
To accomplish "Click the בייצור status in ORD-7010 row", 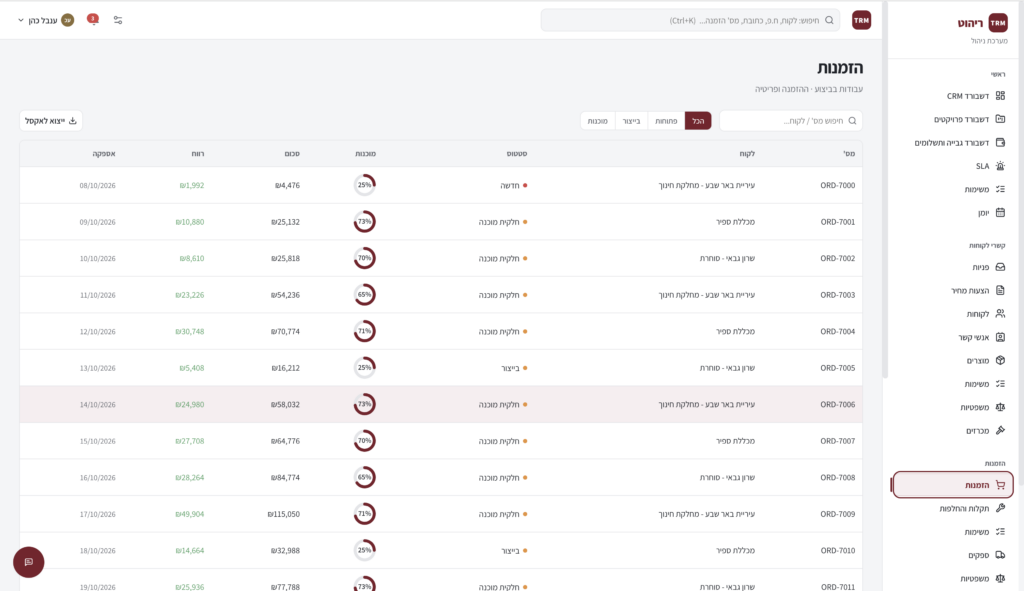I will point(514,551).
